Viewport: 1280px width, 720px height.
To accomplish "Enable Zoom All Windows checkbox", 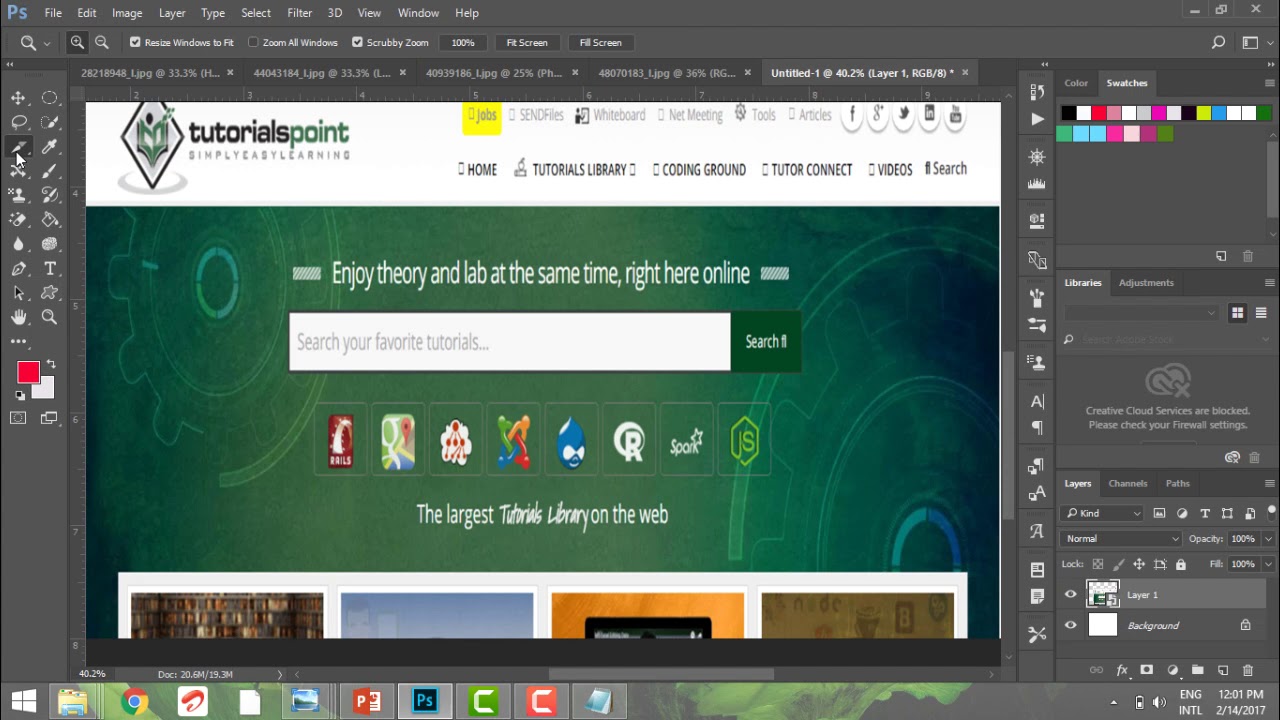I will click(x=253, y=42).
